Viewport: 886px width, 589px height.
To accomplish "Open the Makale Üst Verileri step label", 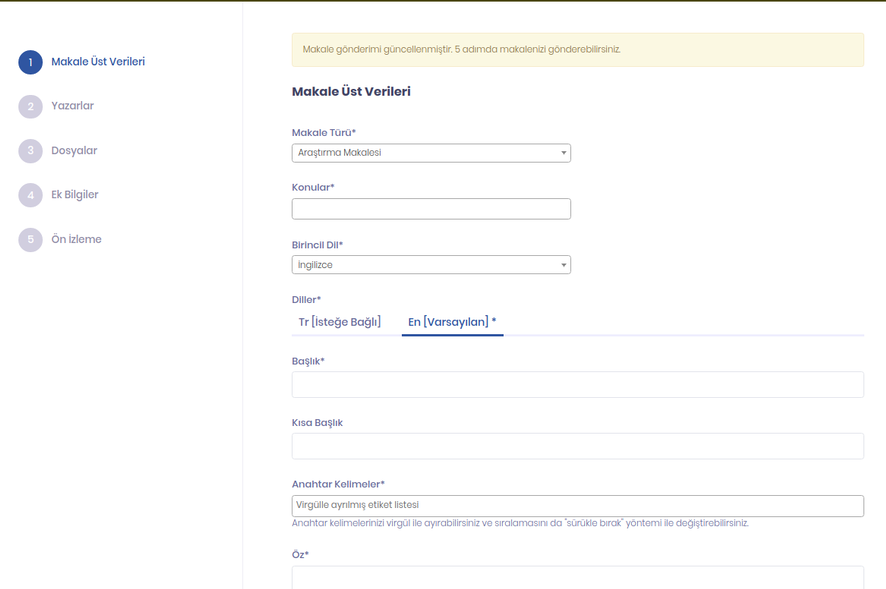I will coord(98,62).
